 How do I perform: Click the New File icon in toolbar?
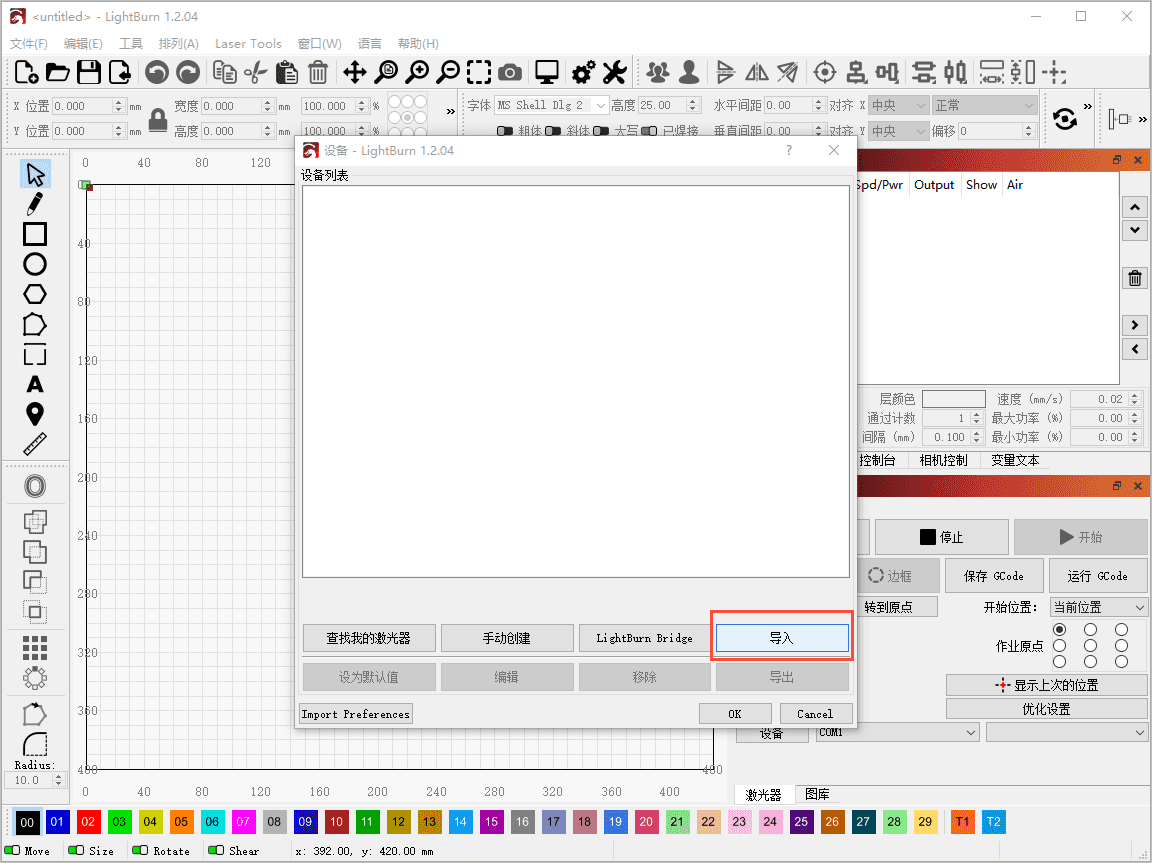[x=26, y=72]
